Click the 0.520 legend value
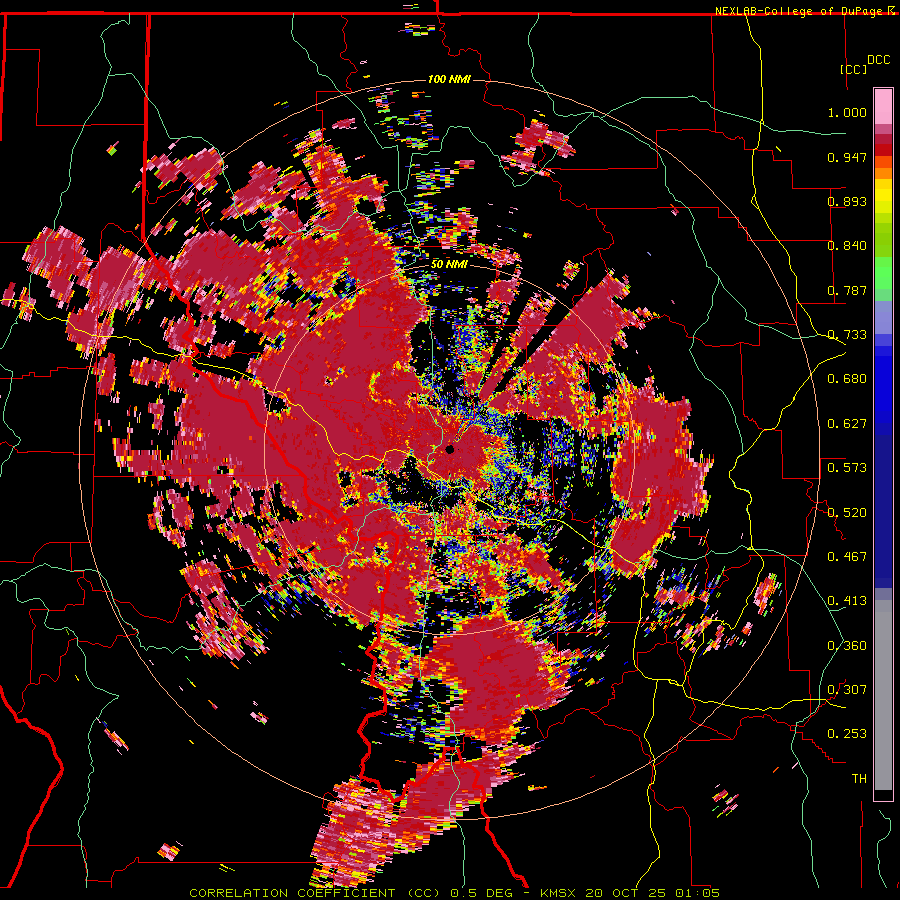The image size is (900, 900). point(847,513)
